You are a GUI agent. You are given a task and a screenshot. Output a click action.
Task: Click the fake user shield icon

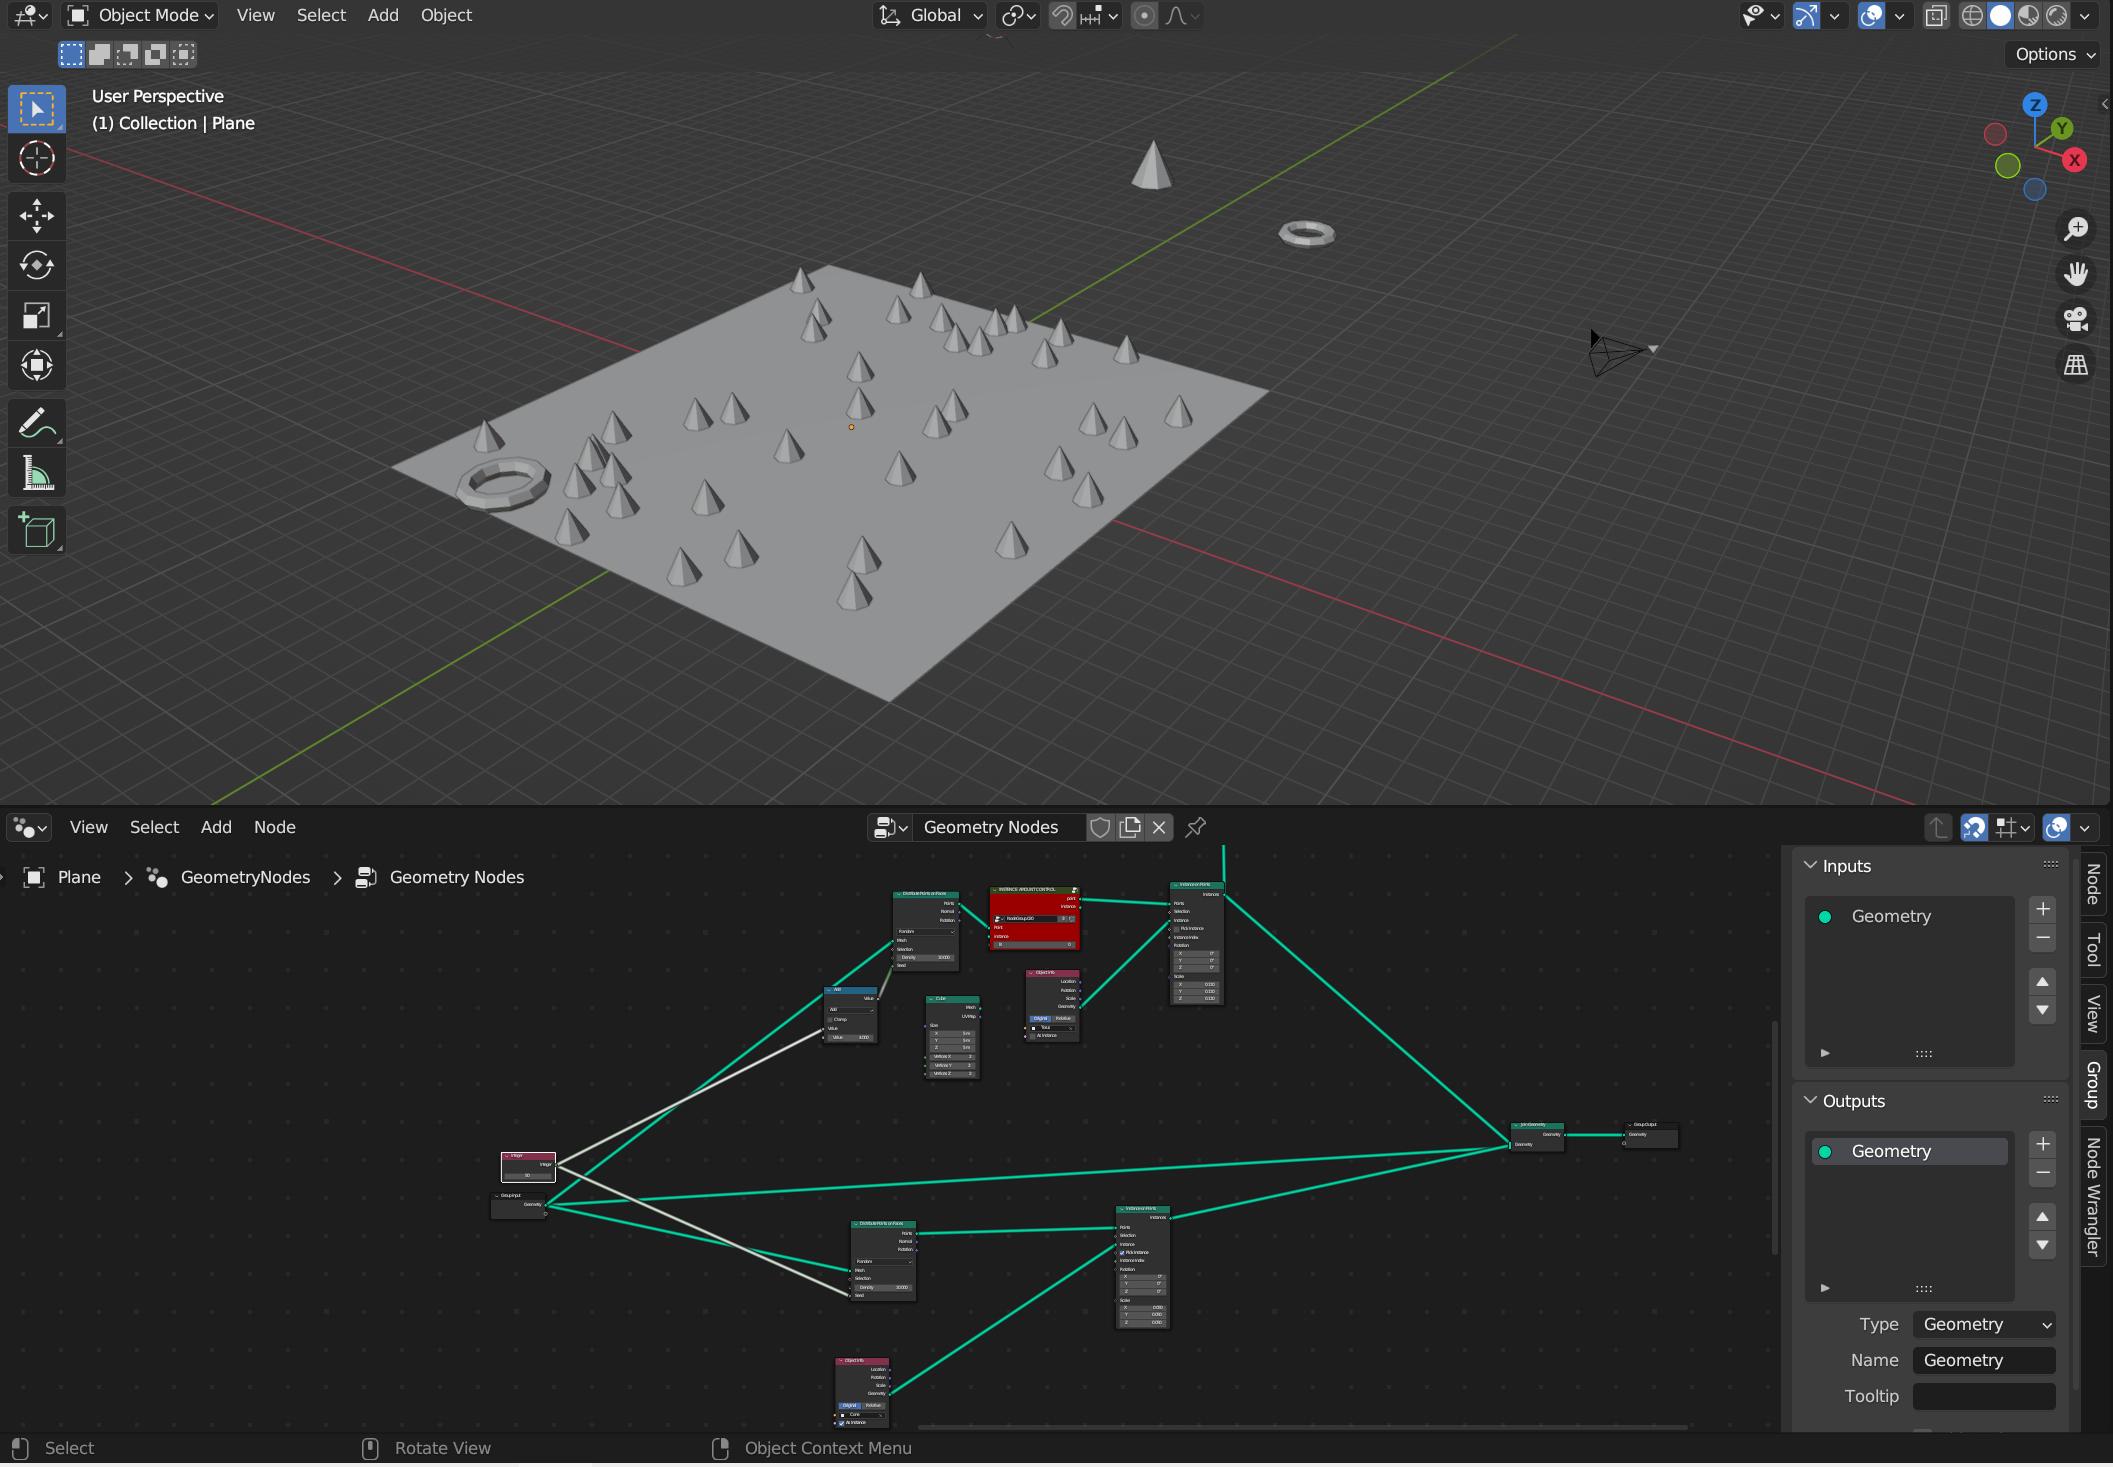(1100, 827)
